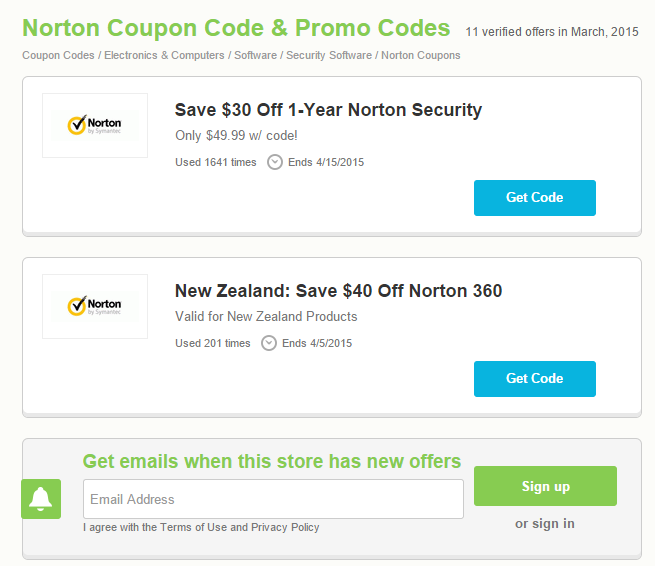
Task: Click the Norton logo on the $30 offer
Action: click(95, 125)
